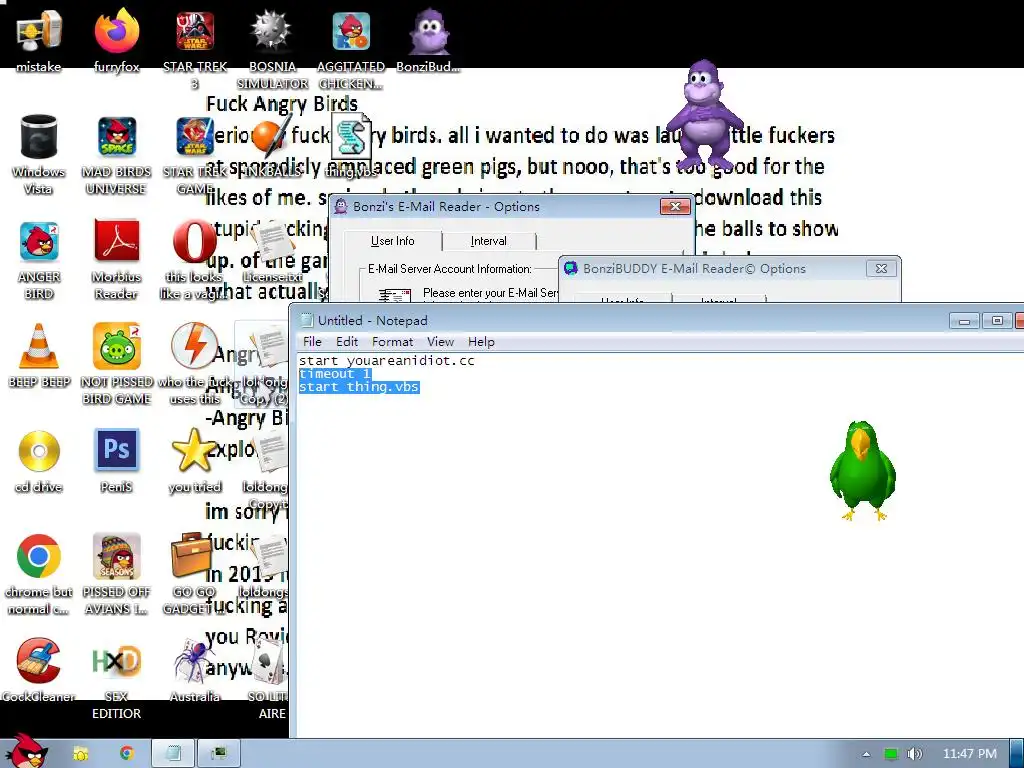Open pinned Chrome on the taskbar

click(x=127, y=754)
